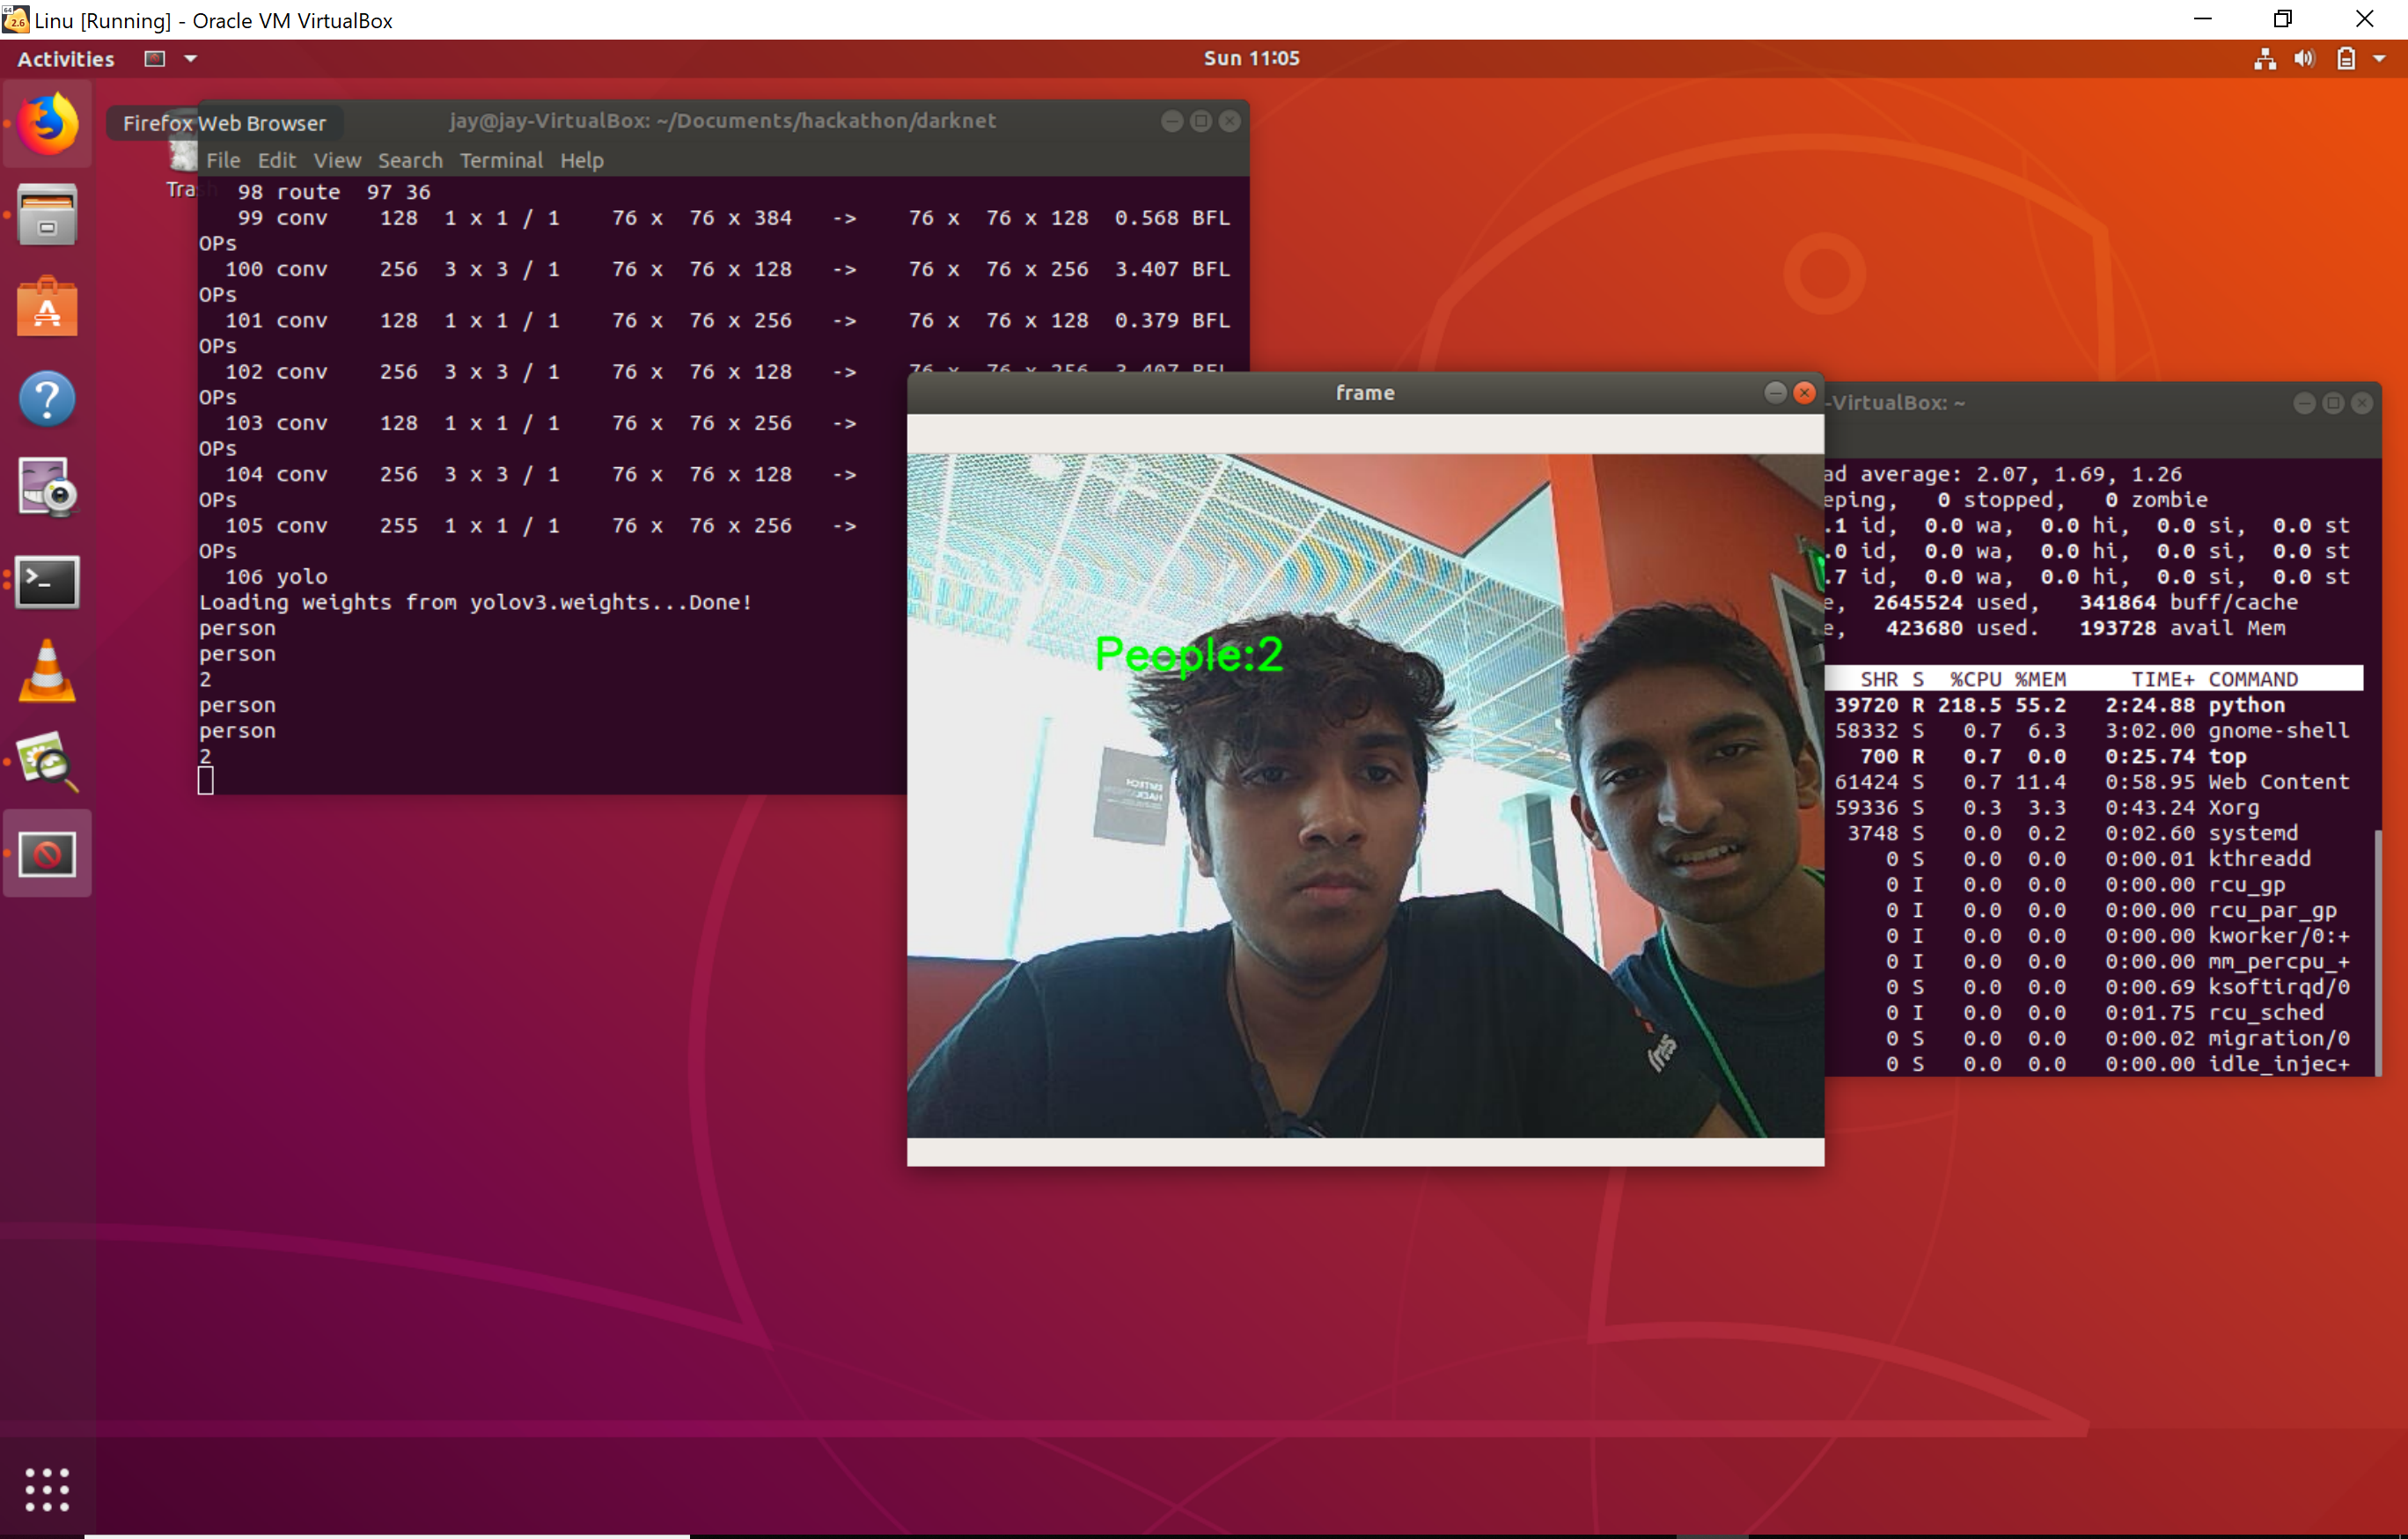Expand the system menu arrow
This screenshot has height=1539, width=2408.
coord(2380,59)
